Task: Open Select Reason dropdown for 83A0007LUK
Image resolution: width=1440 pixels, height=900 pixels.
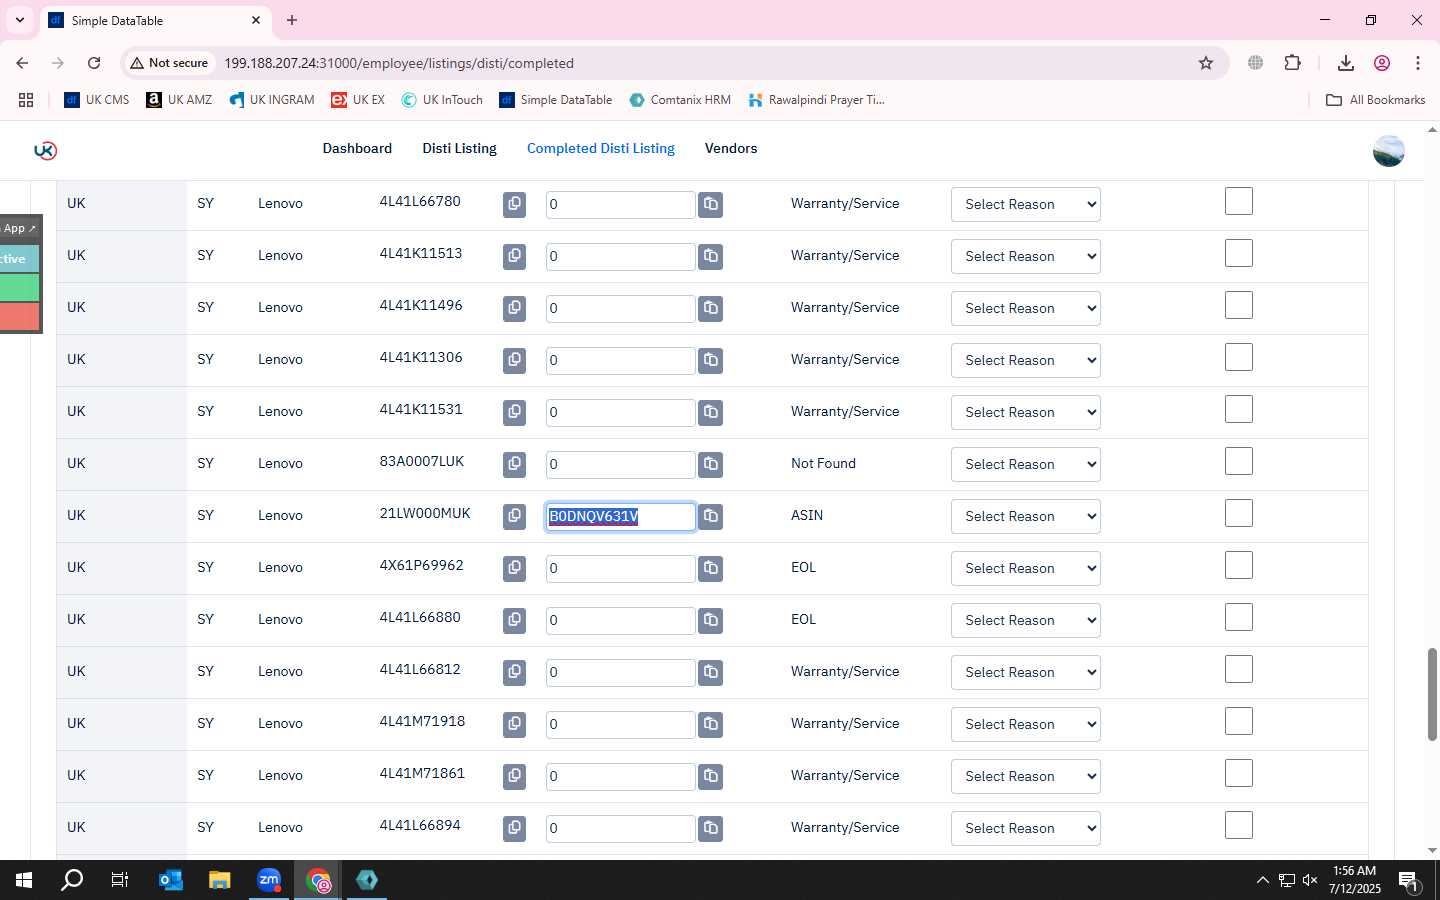Action: click(x=1025, y=464)
